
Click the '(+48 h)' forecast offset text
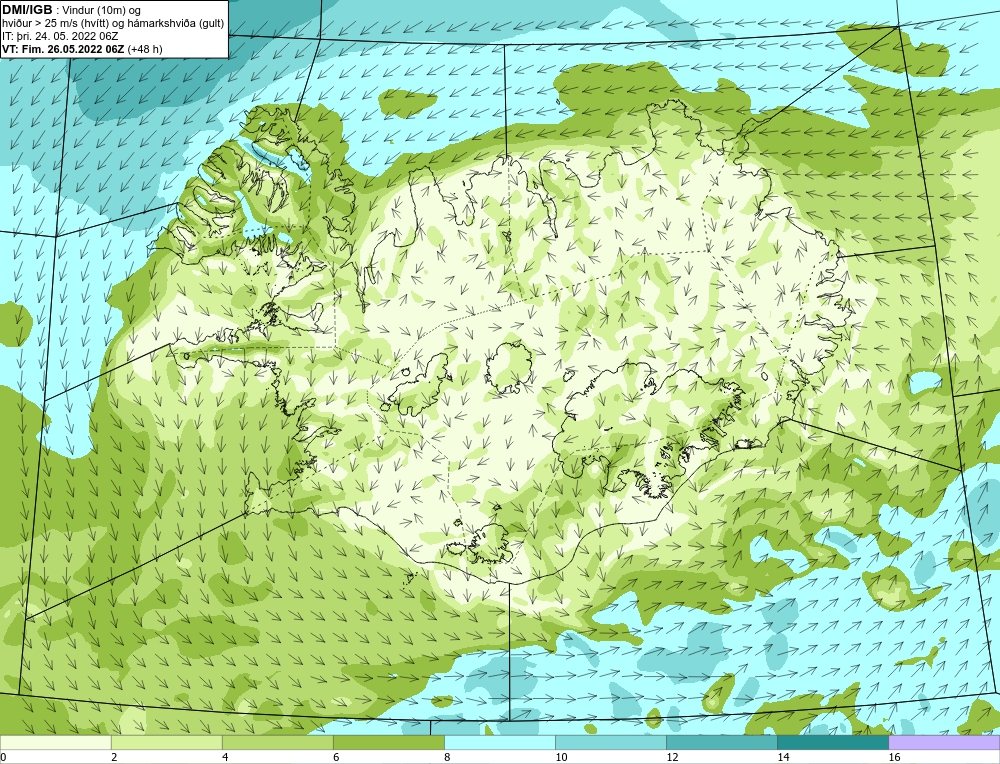pos(145,48)
